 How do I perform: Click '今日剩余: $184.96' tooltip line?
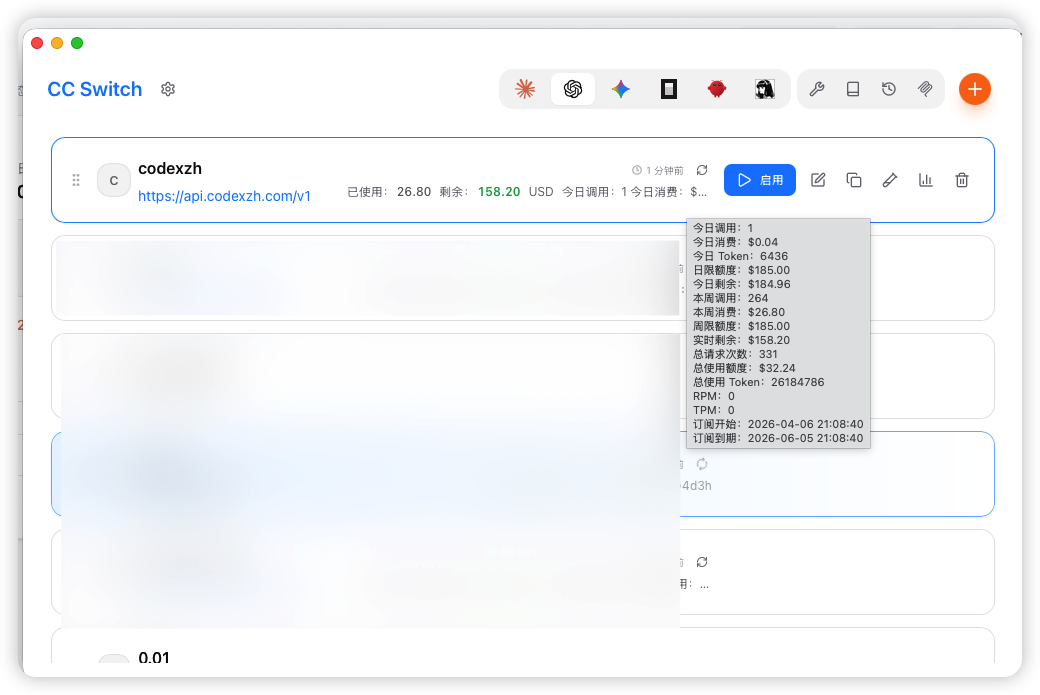[x=742, y=284]
